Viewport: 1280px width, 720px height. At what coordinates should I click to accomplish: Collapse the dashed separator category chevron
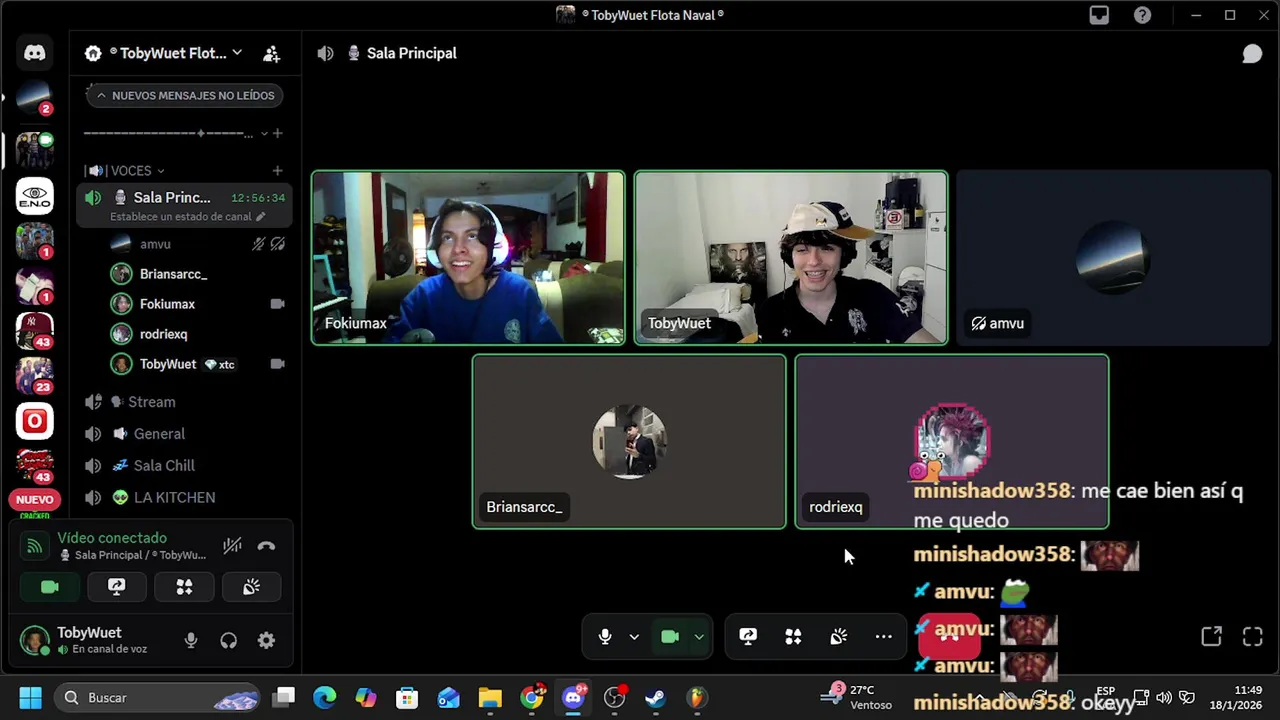click(264, 133)
